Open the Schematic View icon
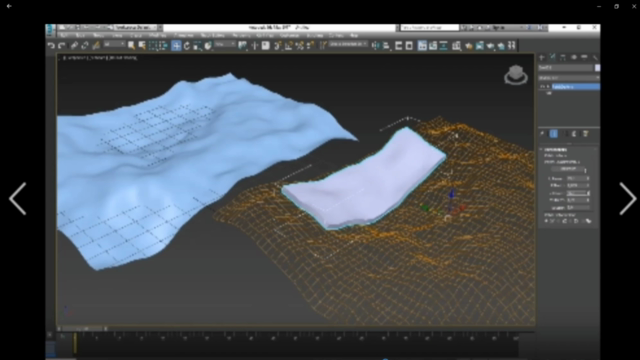 443,45
